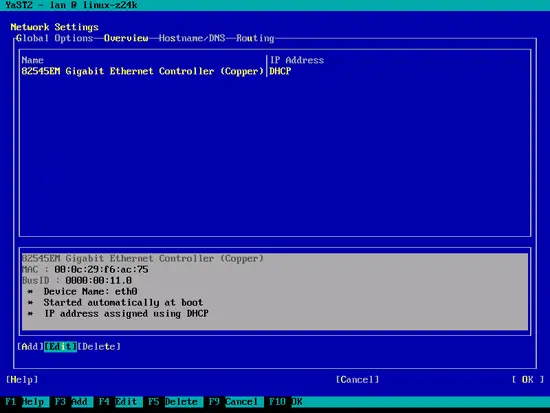Click the YaST2 title bar text

coord(71,5)
